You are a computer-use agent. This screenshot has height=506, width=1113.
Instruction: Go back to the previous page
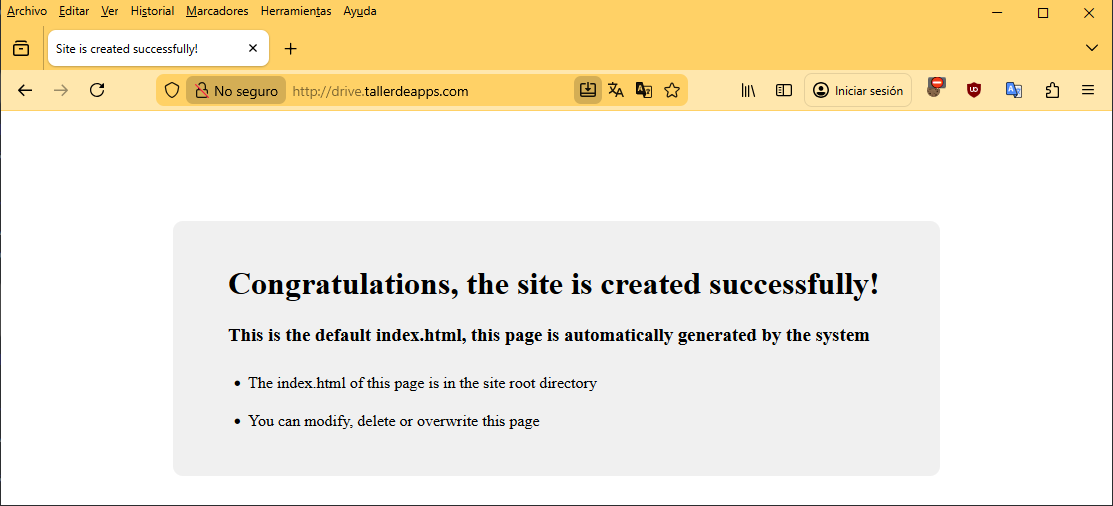[26, 90]
